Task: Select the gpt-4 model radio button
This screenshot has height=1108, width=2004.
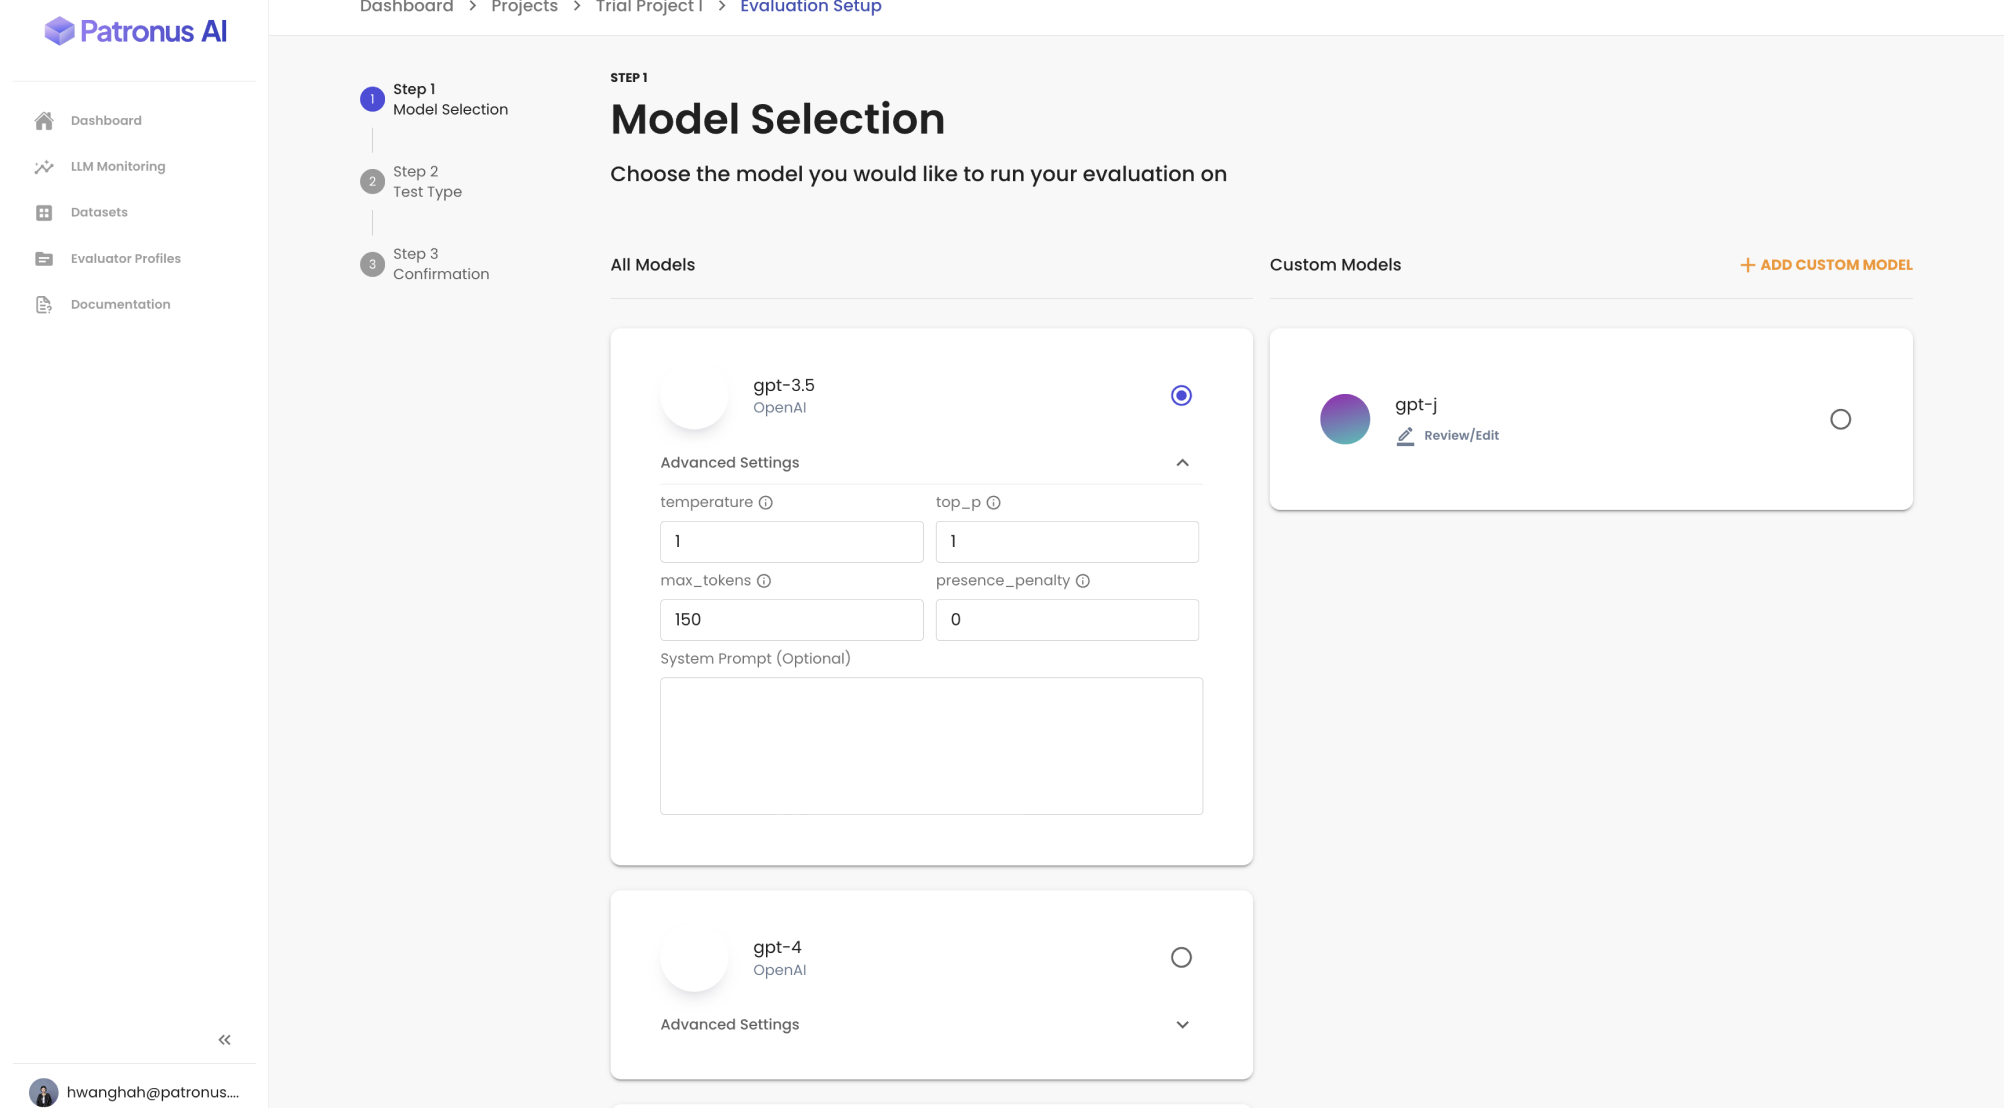Action: (x=1181, y=957)
